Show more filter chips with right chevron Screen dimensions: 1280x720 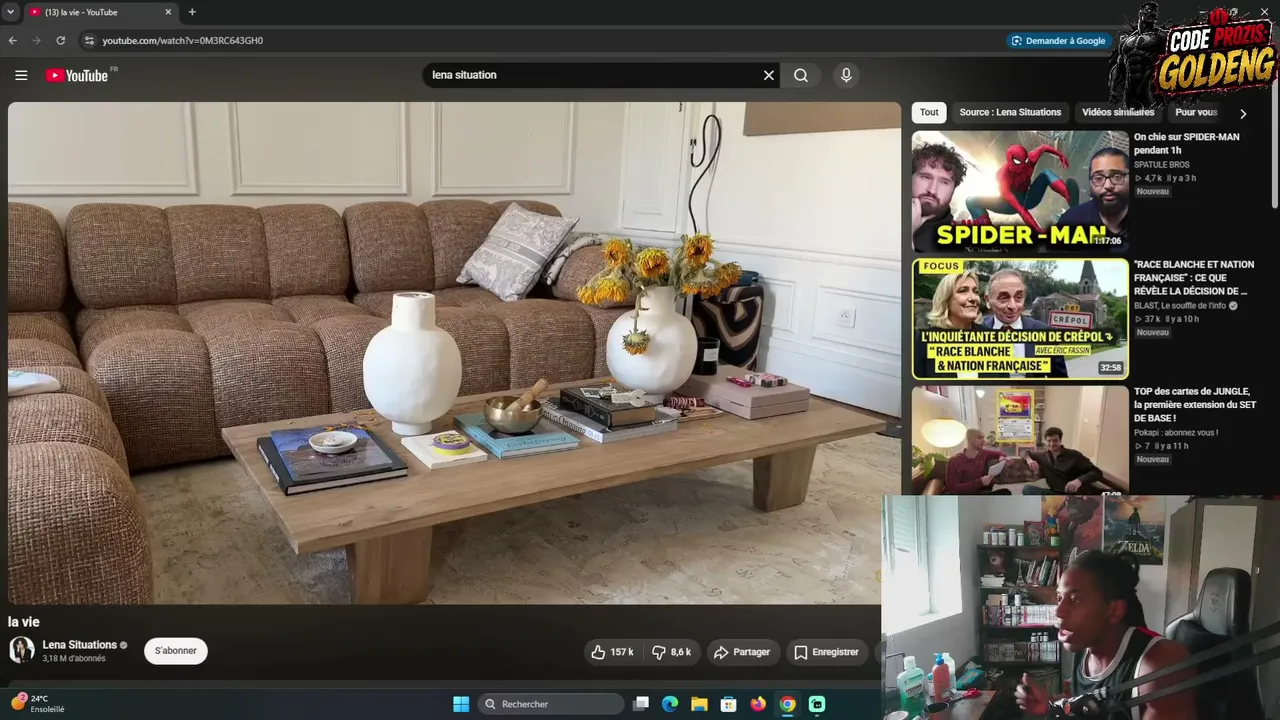click(x=1243, y=113)
